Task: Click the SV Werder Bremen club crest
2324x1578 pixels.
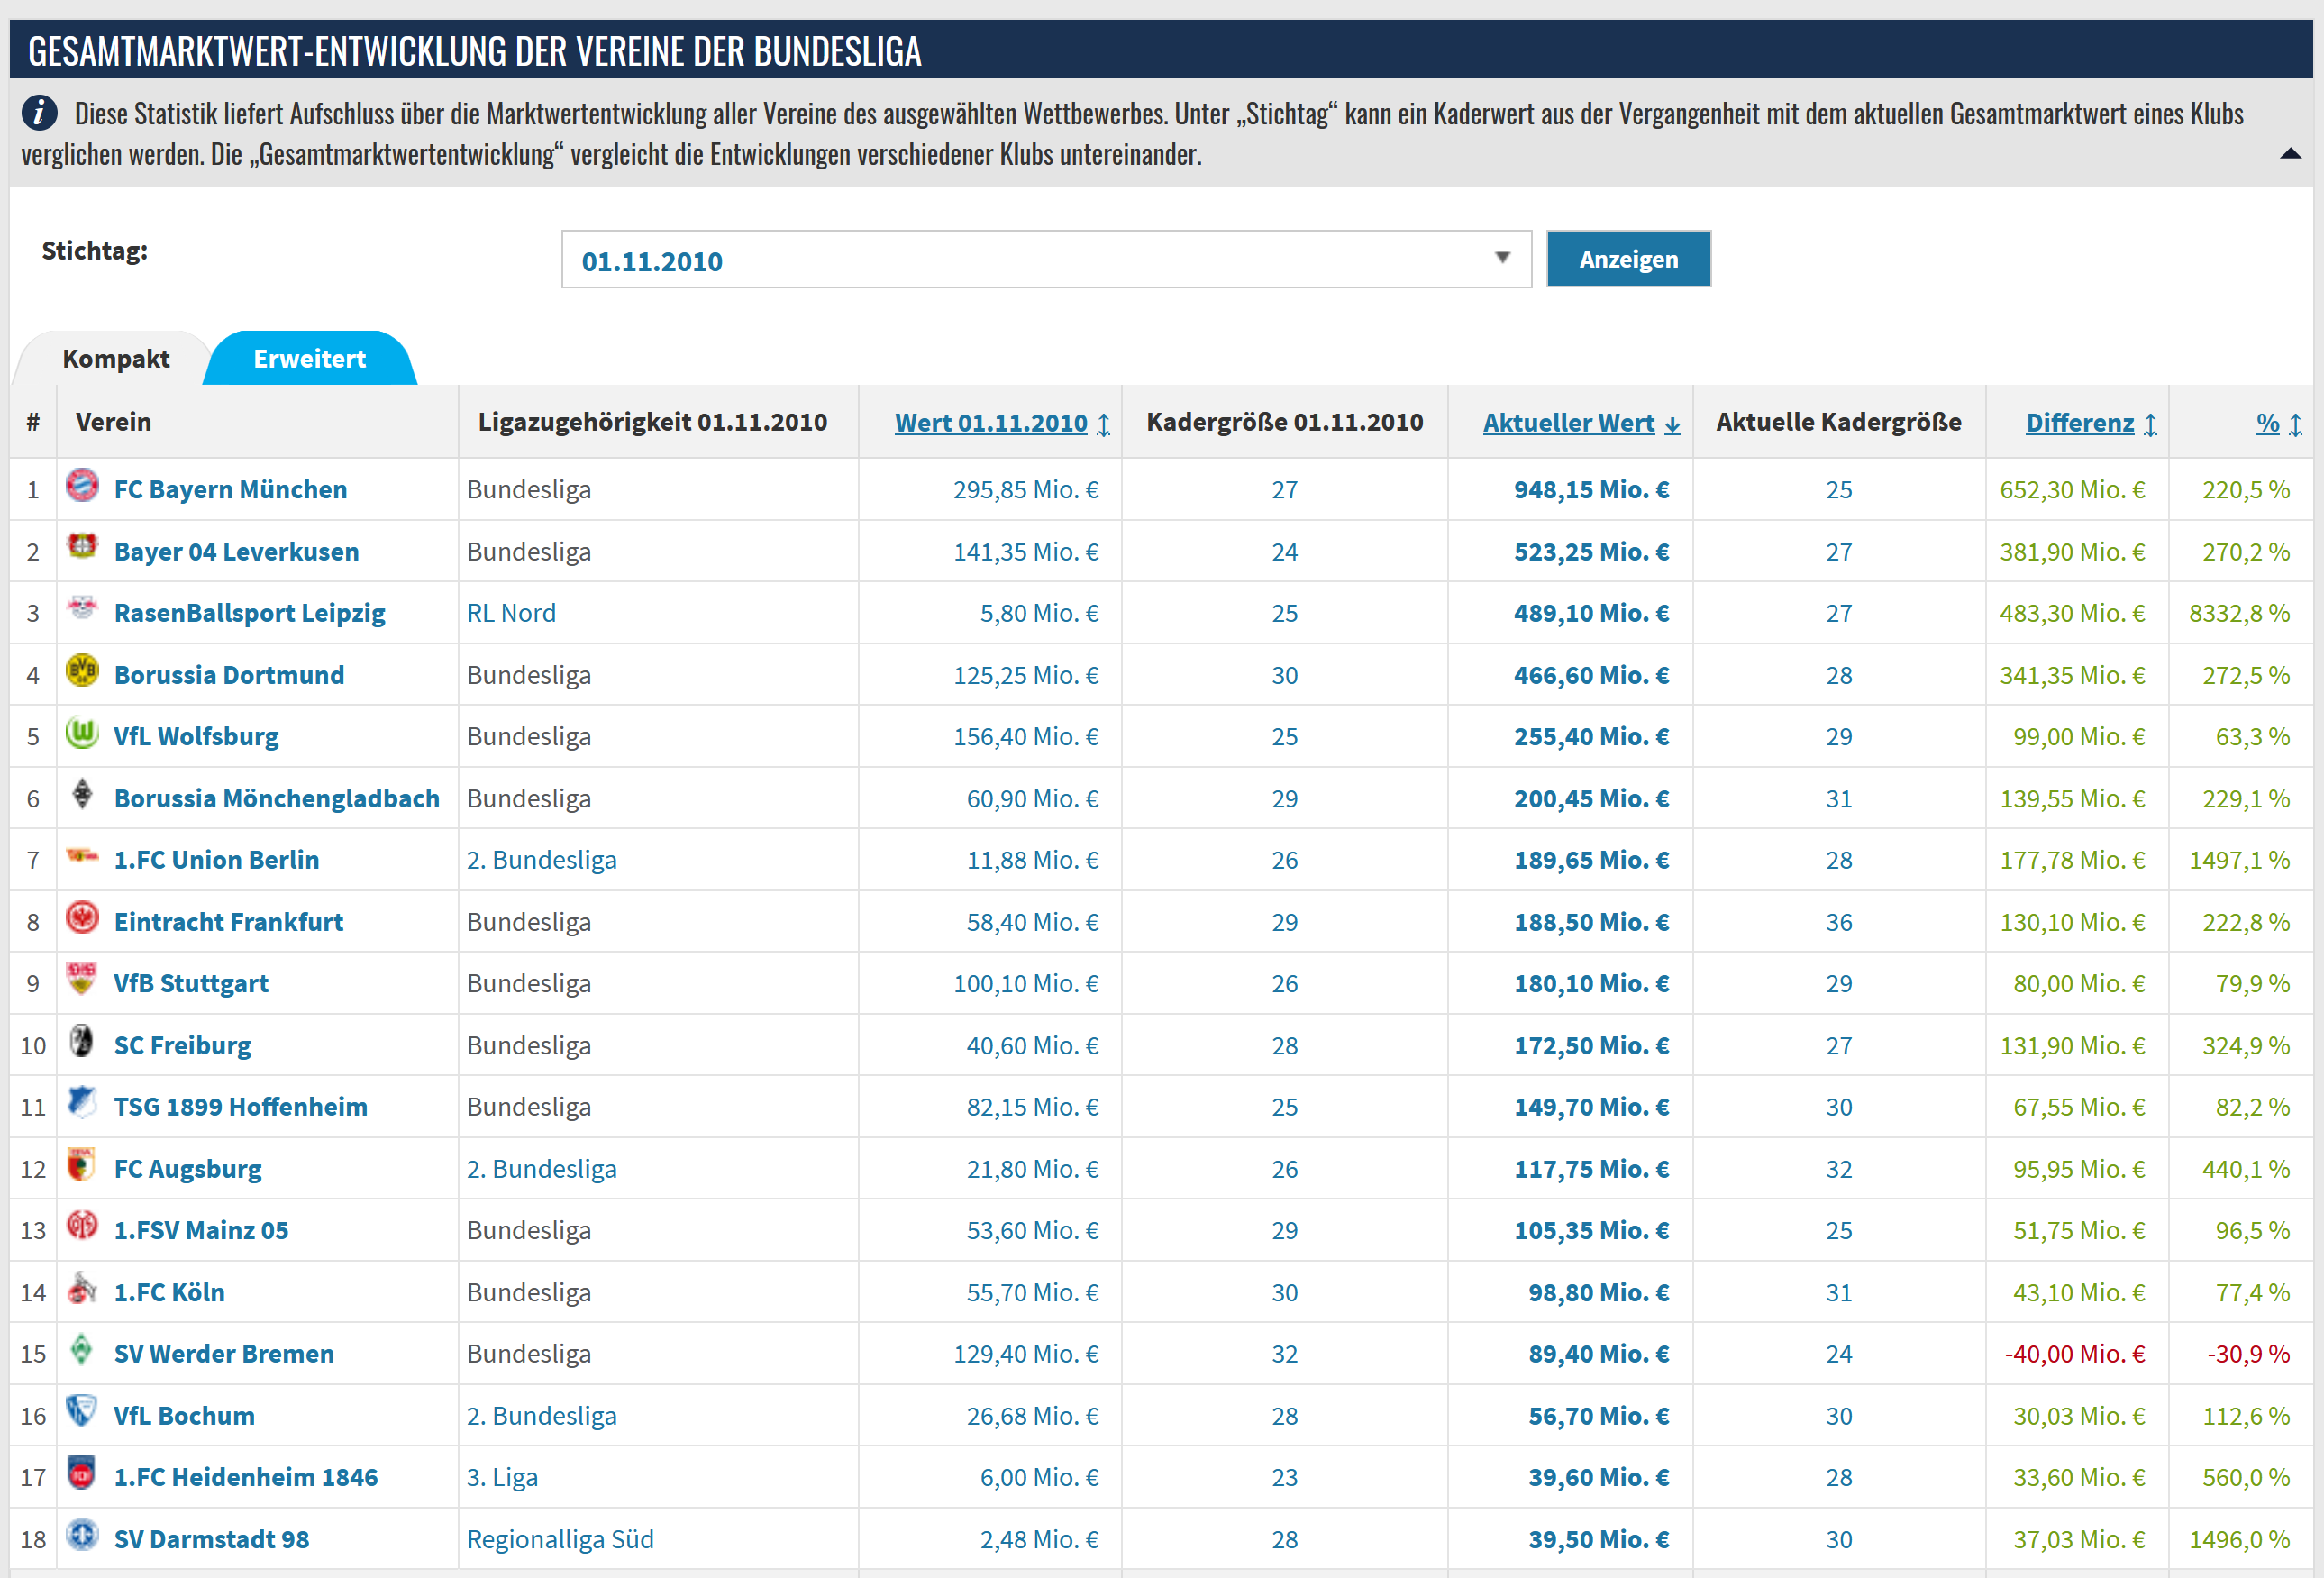Action: [82, 1349]
